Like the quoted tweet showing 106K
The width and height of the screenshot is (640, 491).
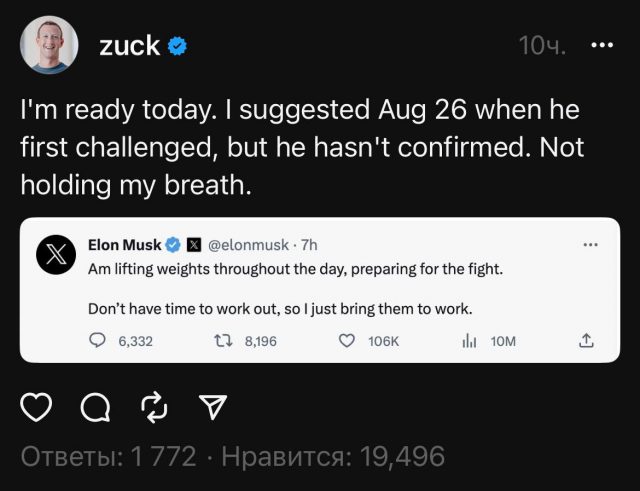click(x=347, y=341)
